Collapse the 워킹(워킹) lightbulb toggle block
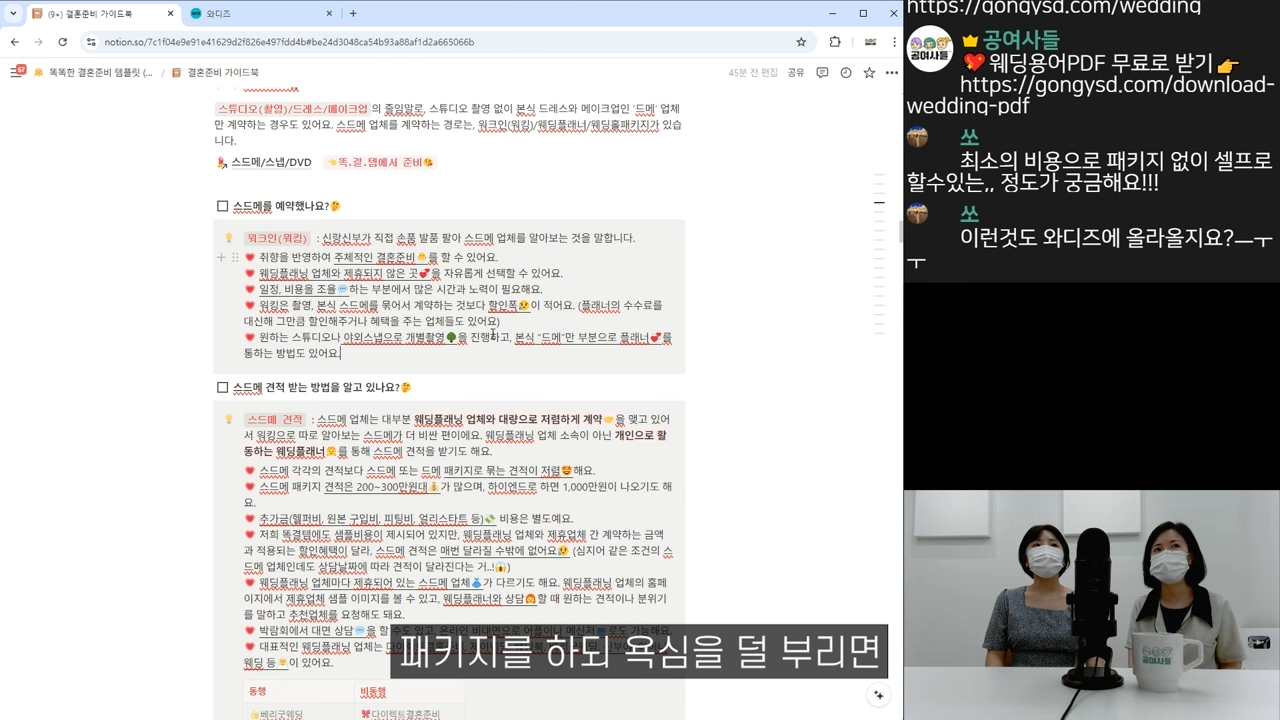 (x=230, y=238)
